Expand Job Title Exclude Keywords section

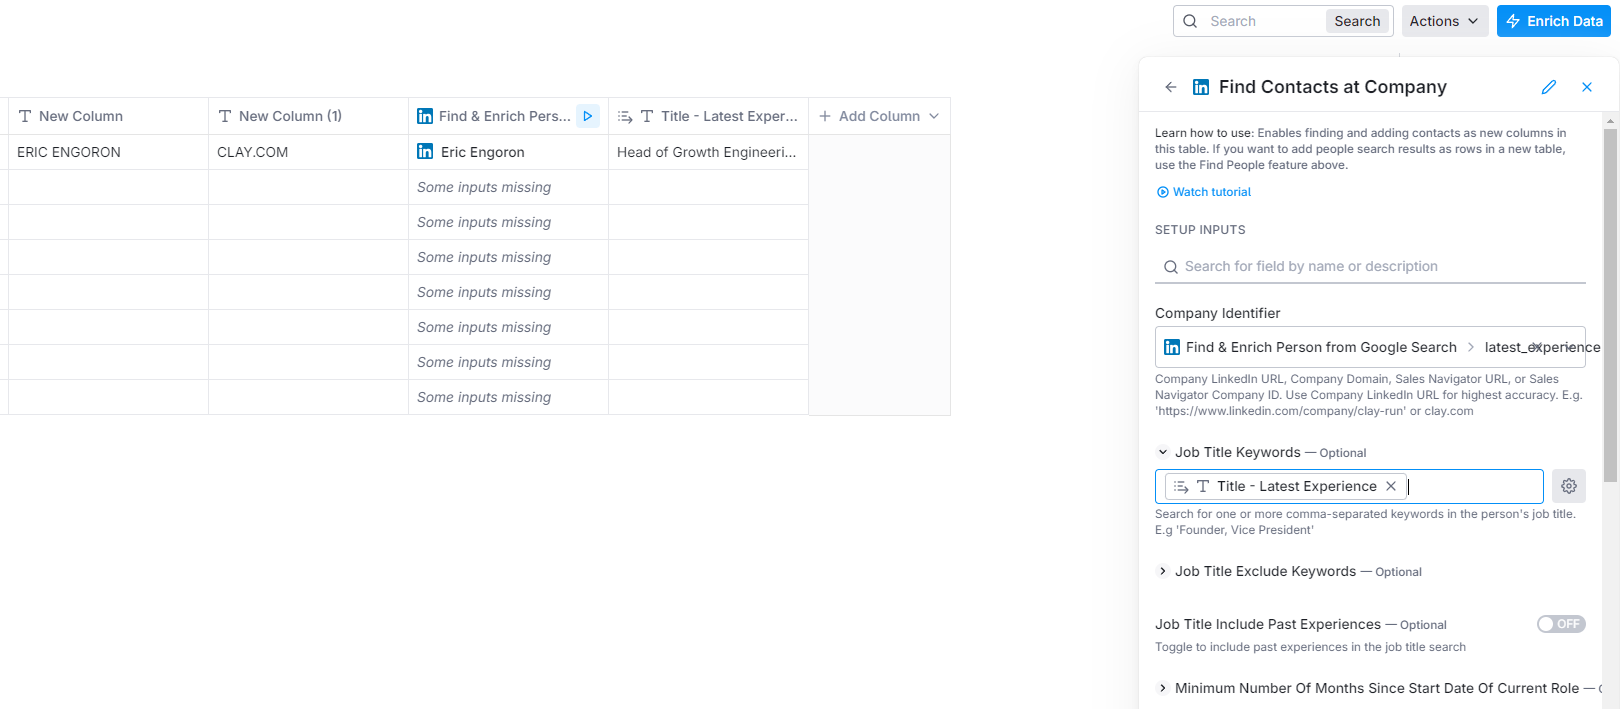pyautogui.click(x=1163, y=571)
